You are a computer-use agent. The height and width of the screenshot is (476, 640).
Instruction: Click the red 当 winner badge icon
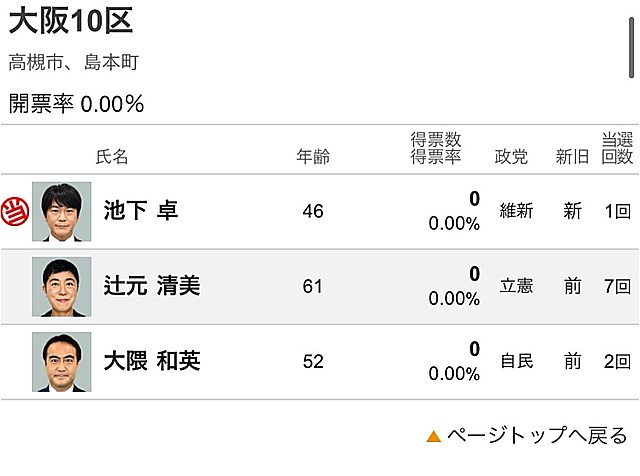[x=14, y=211]
